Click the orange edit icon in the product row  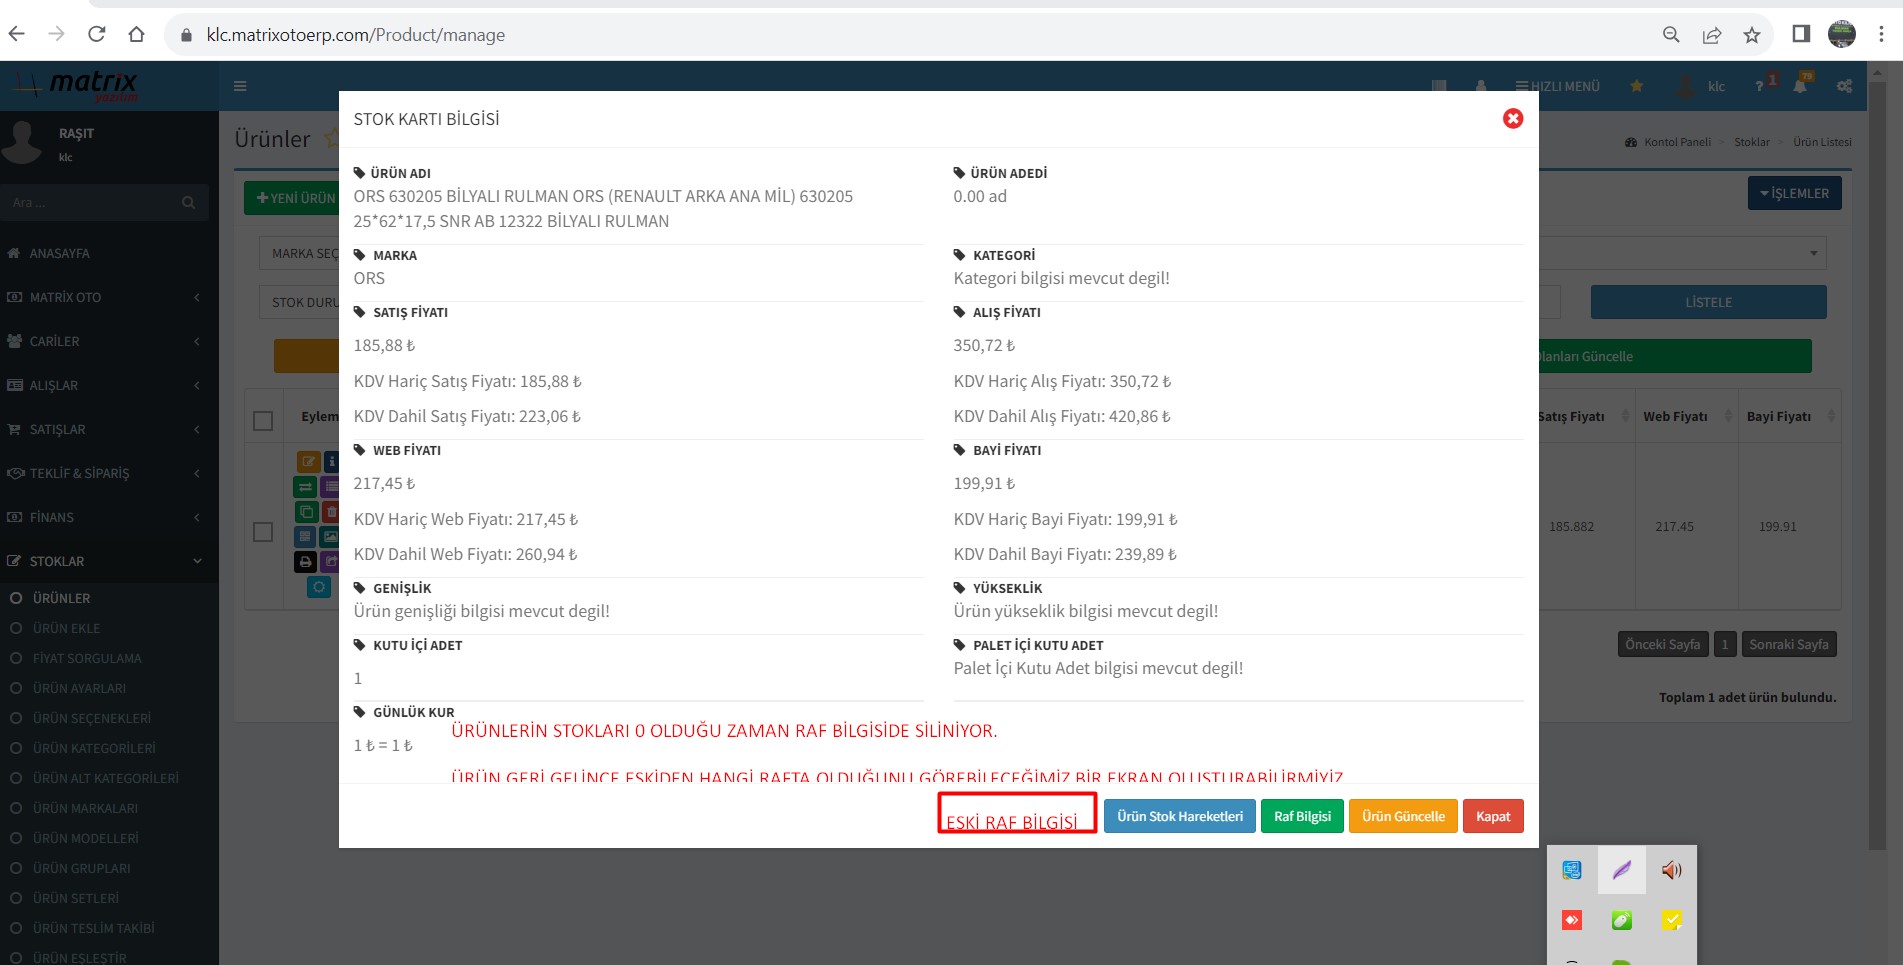point(308,461)
